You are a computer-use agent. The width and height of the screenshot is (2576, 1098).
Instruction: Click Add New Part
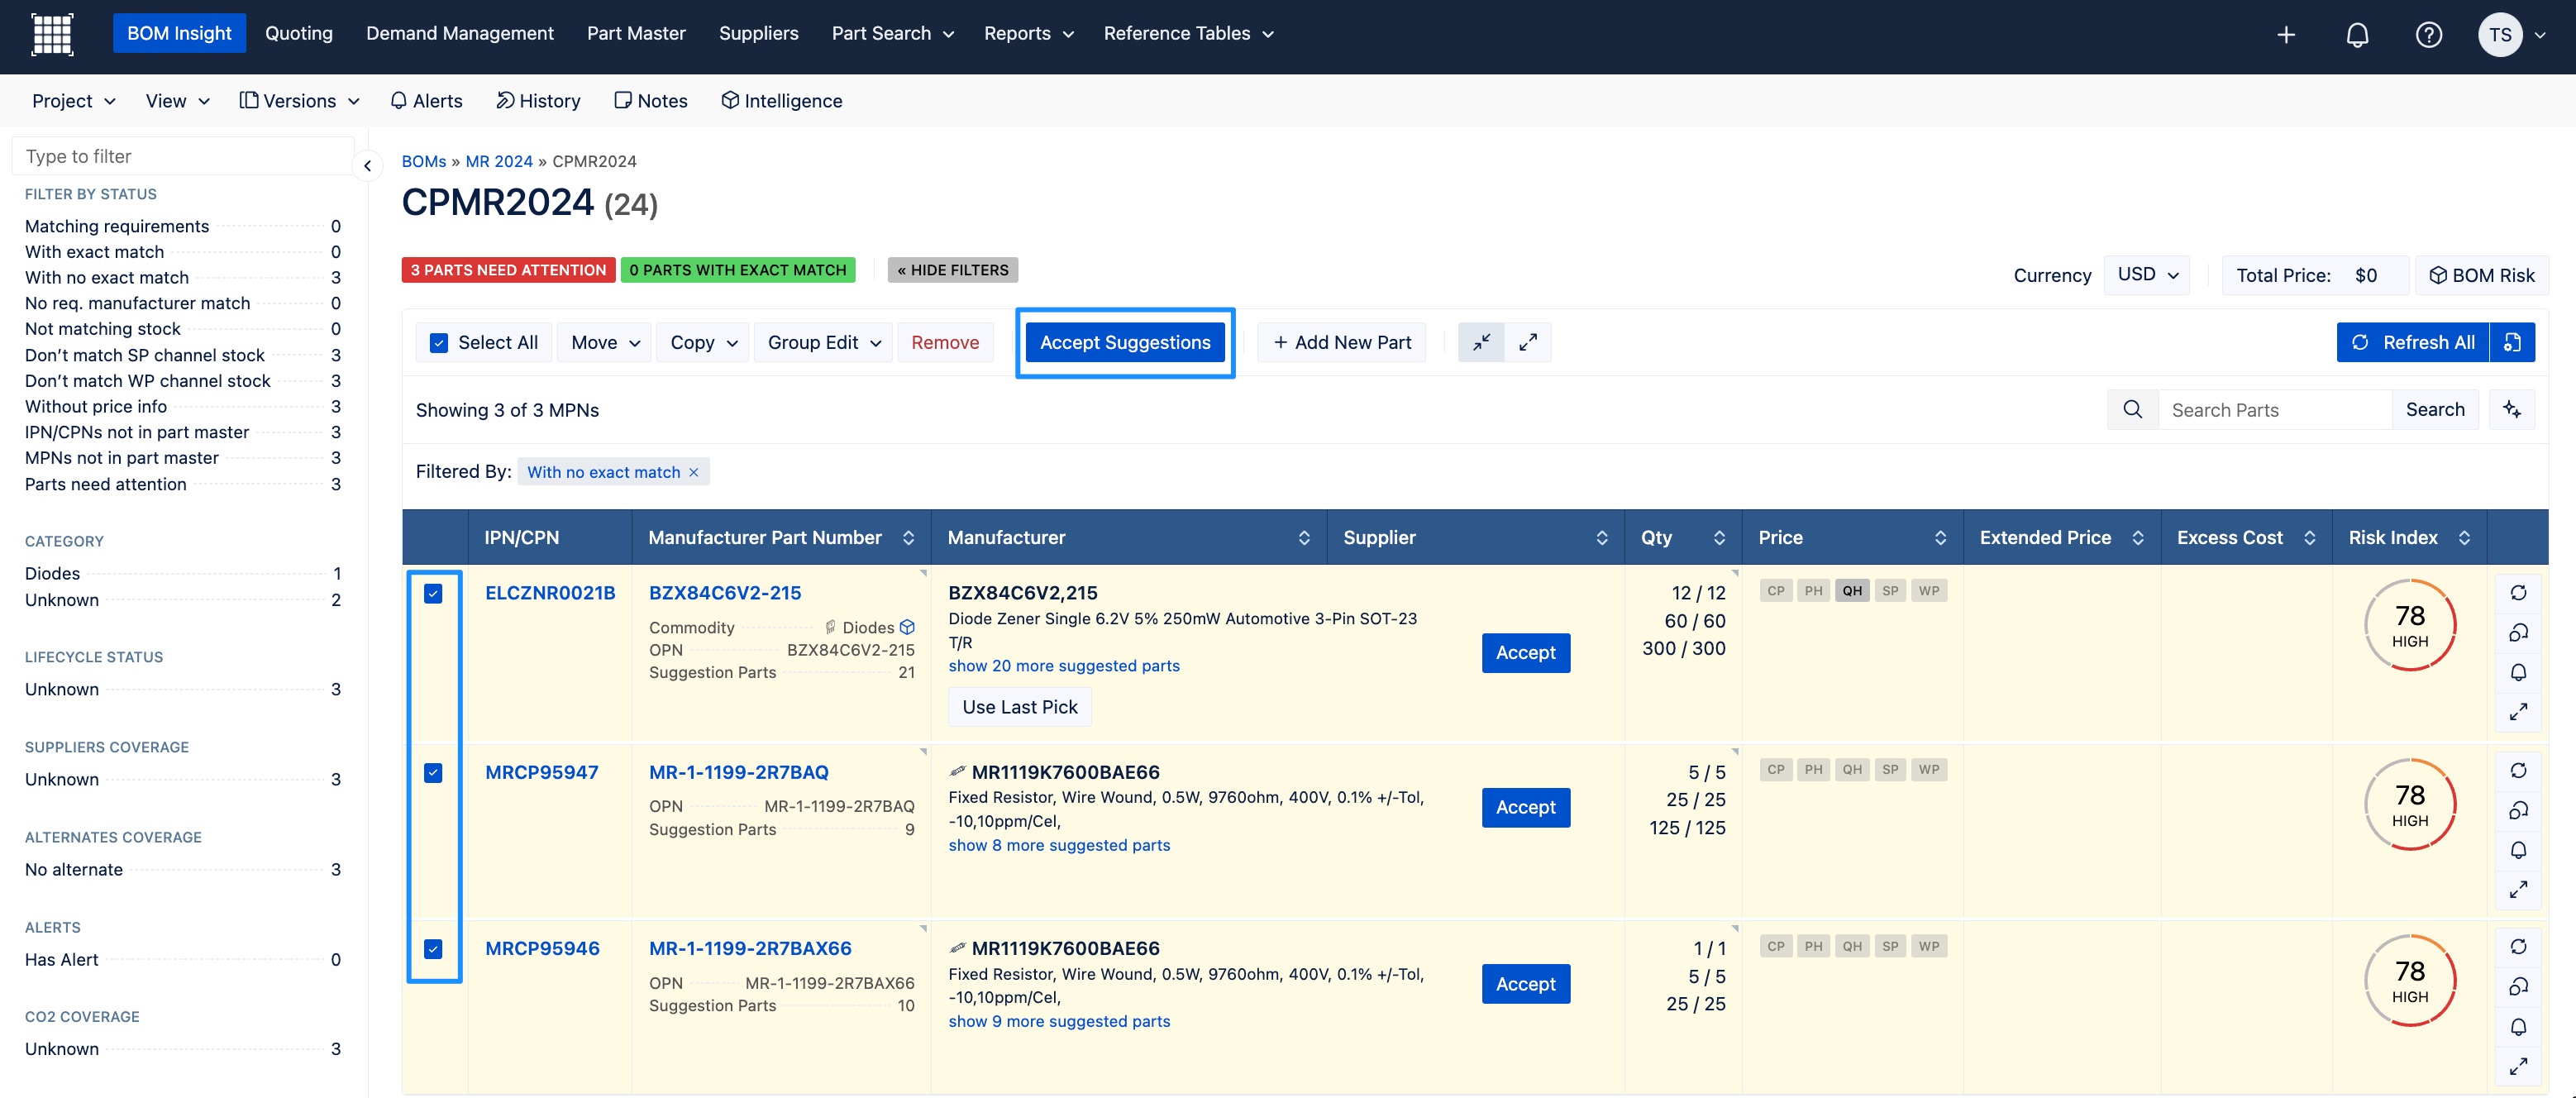pos(1341,343)
